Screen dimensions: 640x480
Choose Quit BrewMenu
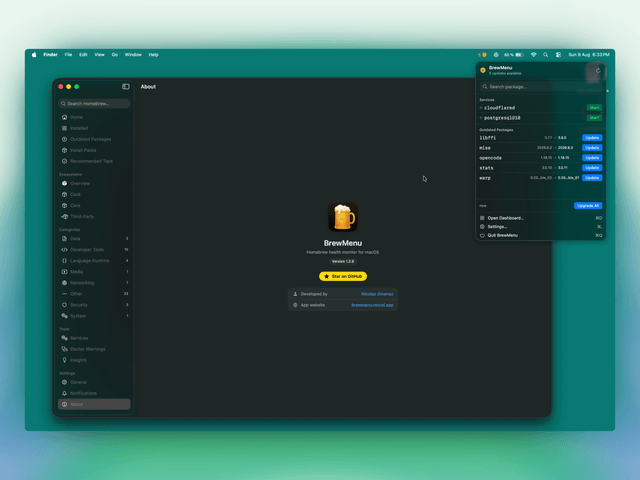541,235
